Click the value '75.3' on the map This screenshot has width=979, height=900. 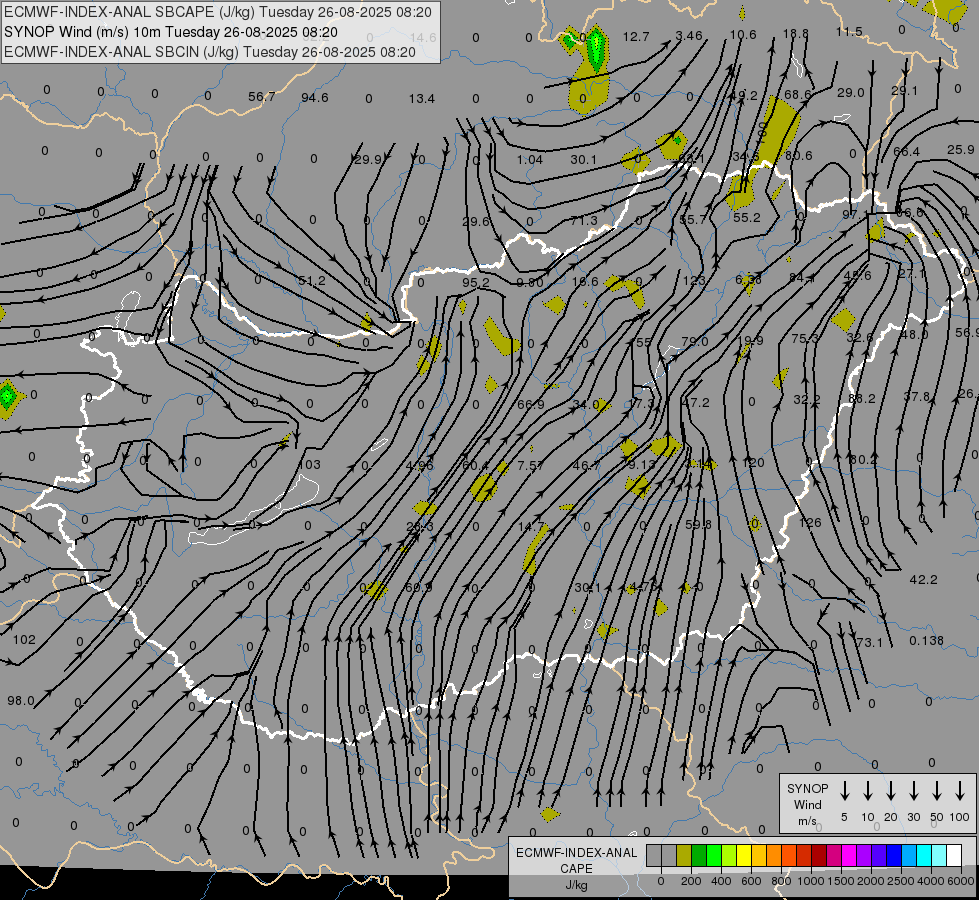804,338
